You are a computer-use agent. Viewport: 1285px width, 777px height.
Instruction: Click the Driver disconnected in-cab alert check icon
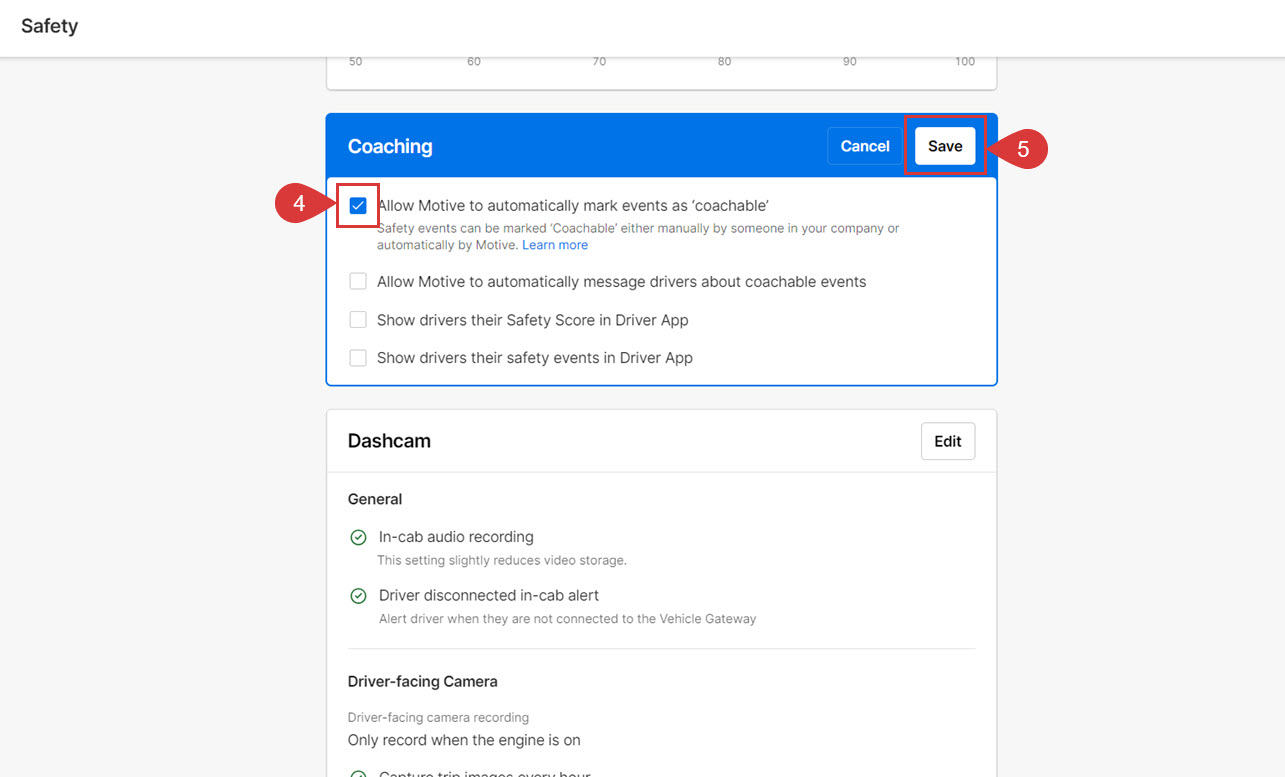click(x=358, y=596)
